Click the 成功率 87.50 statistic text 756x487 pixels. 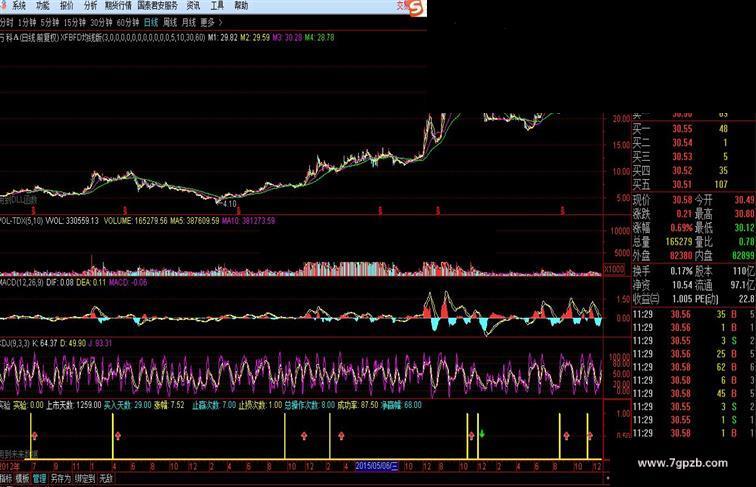(x=357, y=405)
